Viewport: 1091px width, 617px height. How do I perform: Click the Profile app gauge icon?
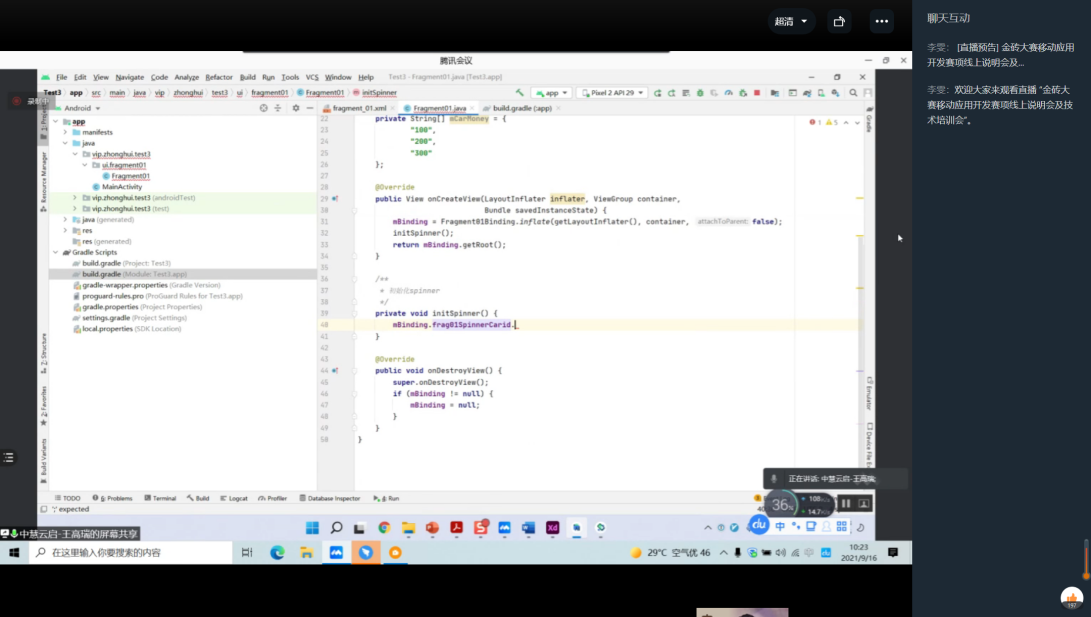tap(728, 93)
